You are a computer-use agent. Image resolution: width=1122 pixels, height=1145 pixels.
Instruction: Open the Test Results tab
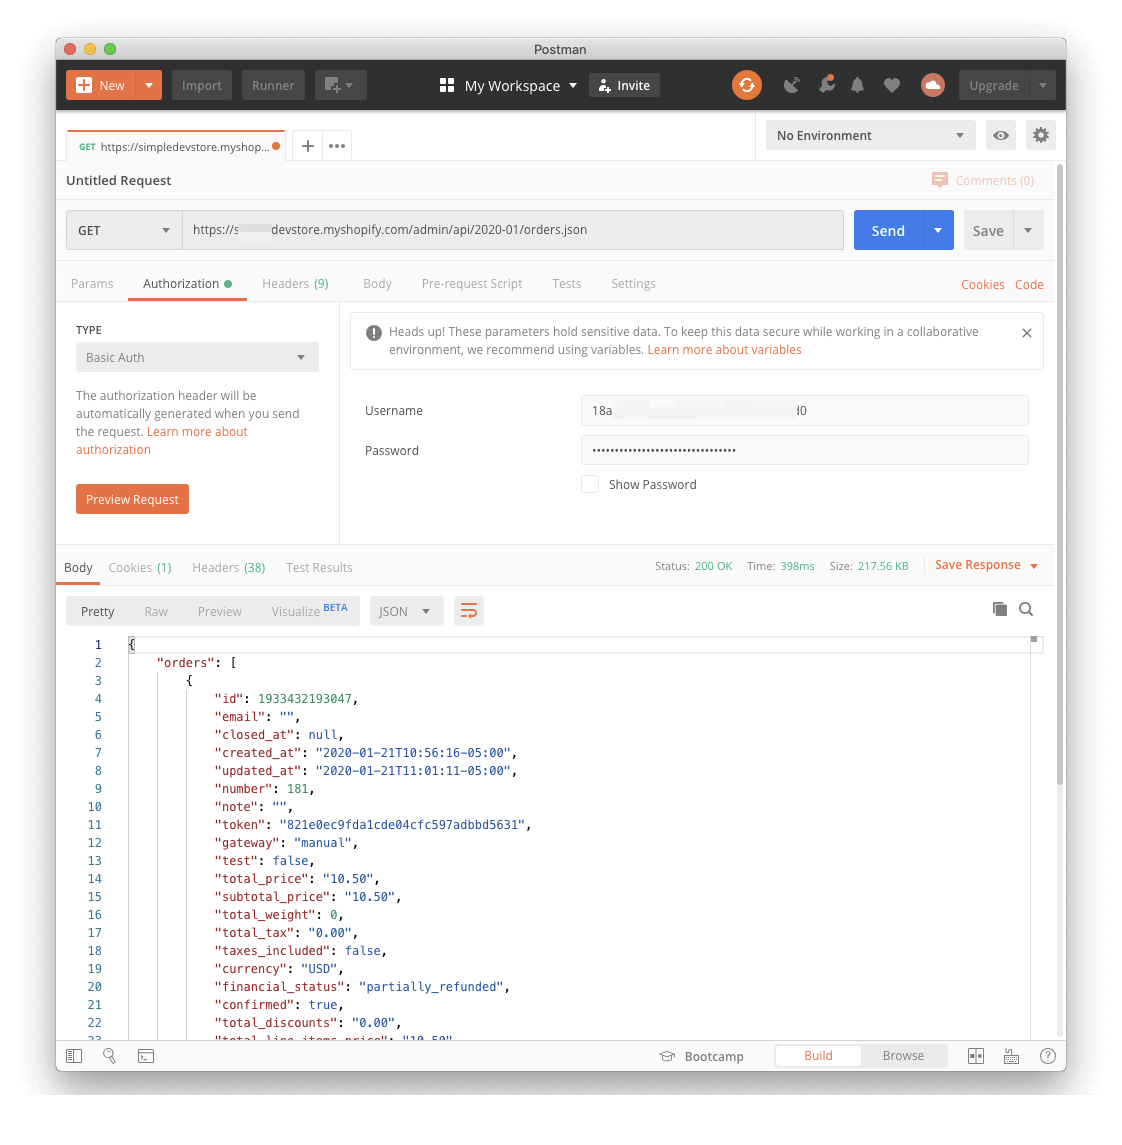[x=319, y=568]
